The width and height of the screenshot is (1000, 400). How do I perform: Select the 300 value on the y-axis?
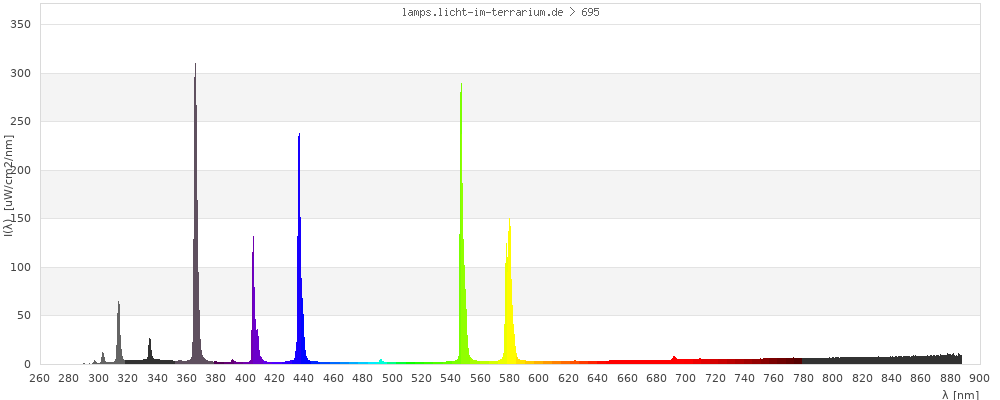(20, 73)
